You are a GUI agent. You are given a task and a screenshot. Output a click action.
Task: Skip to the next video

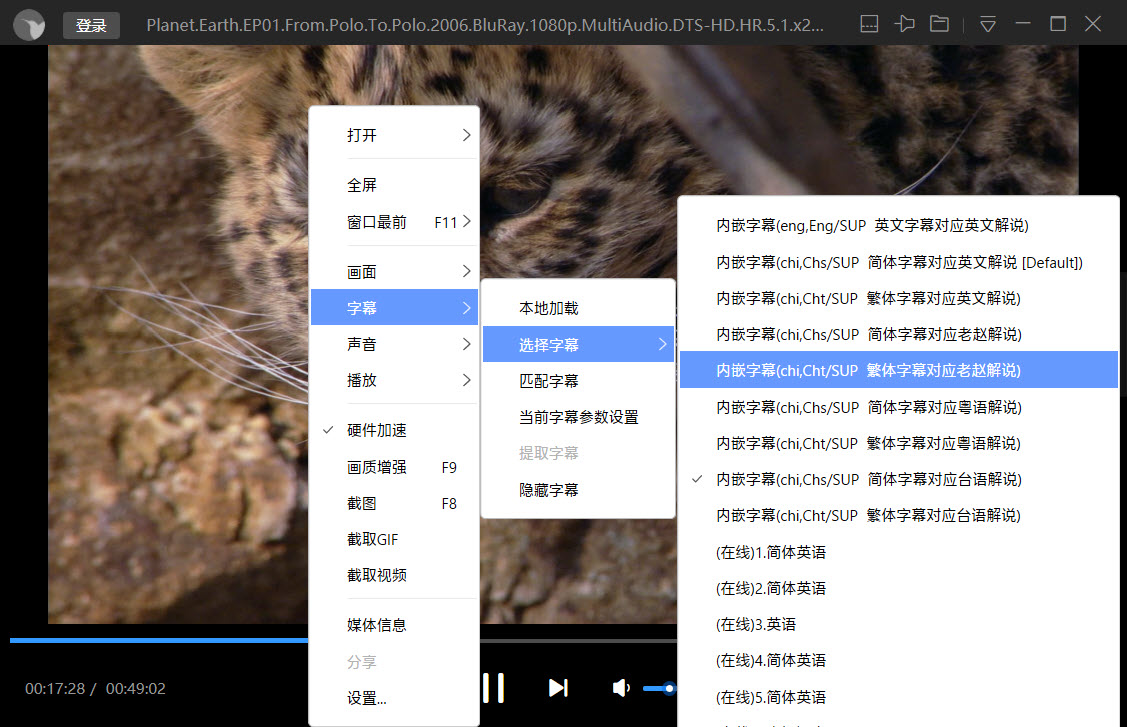tap(558, 688)
